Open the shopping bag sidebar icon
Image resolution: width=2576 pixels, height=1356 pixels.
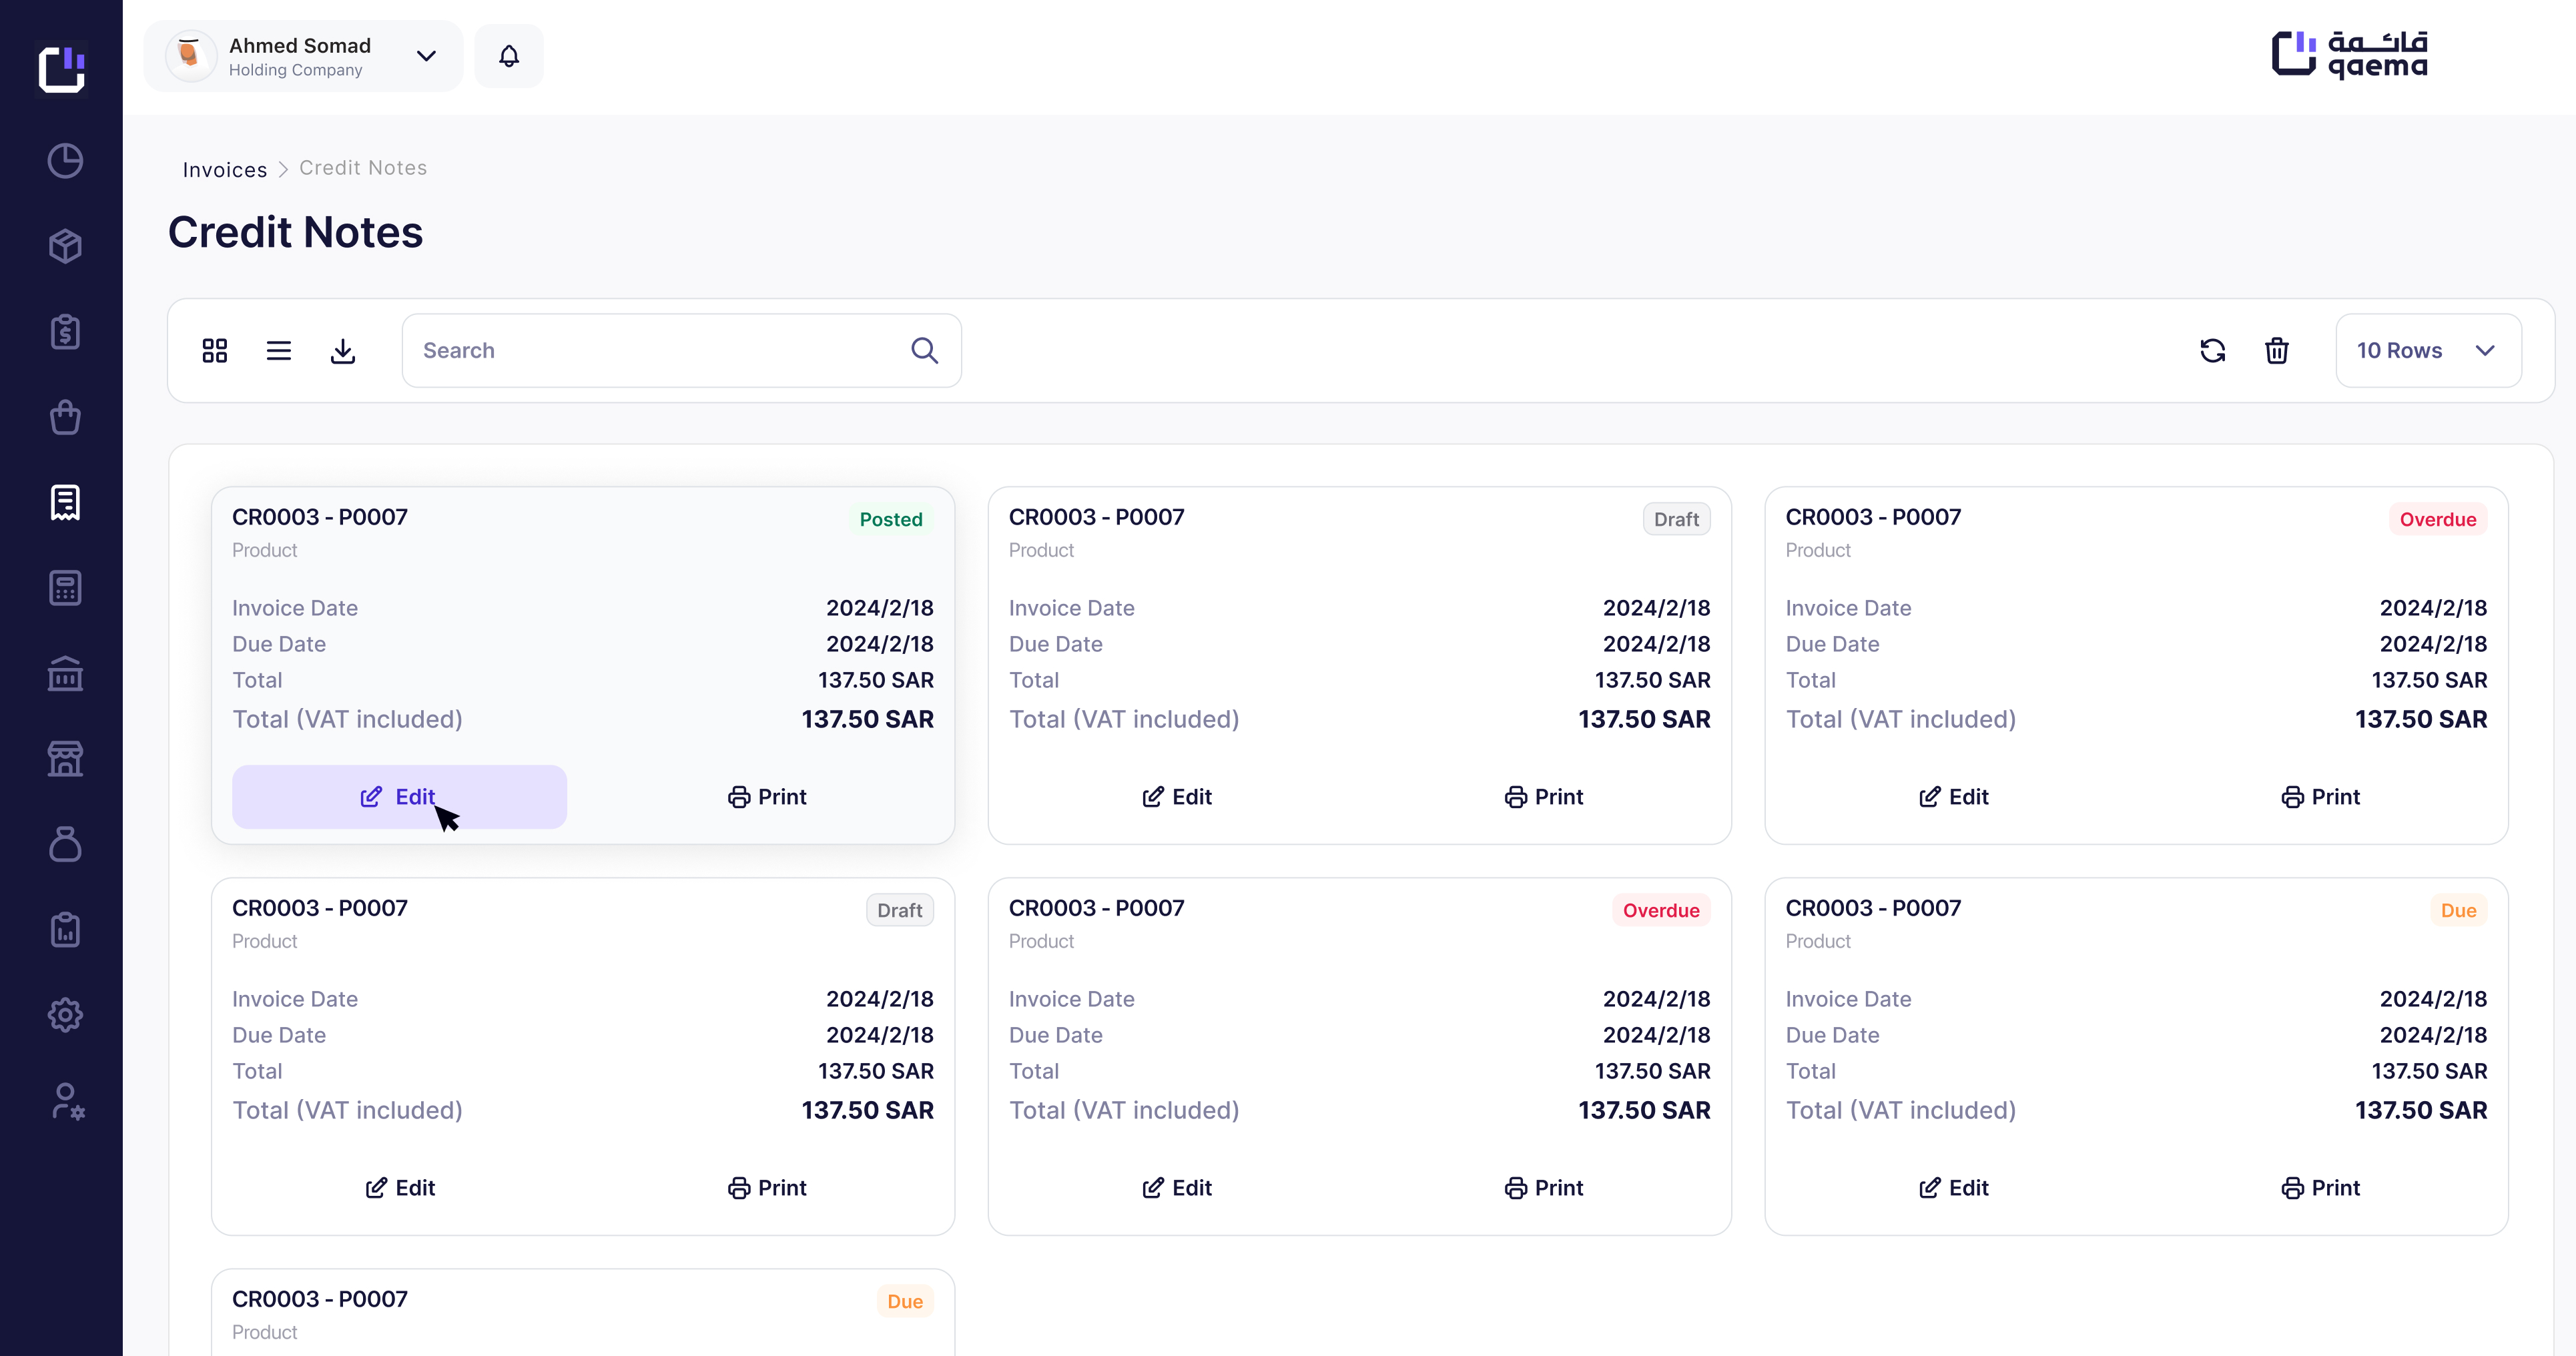pos(65,417)
